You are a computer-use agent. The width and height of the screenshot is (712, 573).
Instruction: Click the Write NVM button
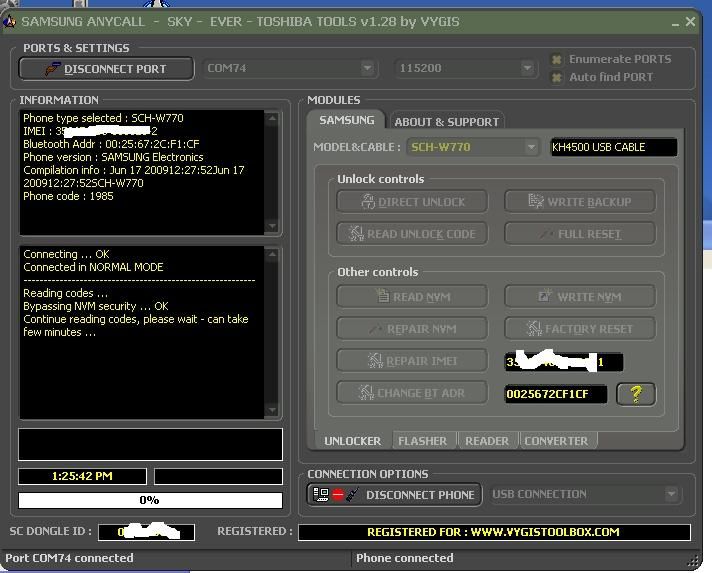tap(580, 297)
